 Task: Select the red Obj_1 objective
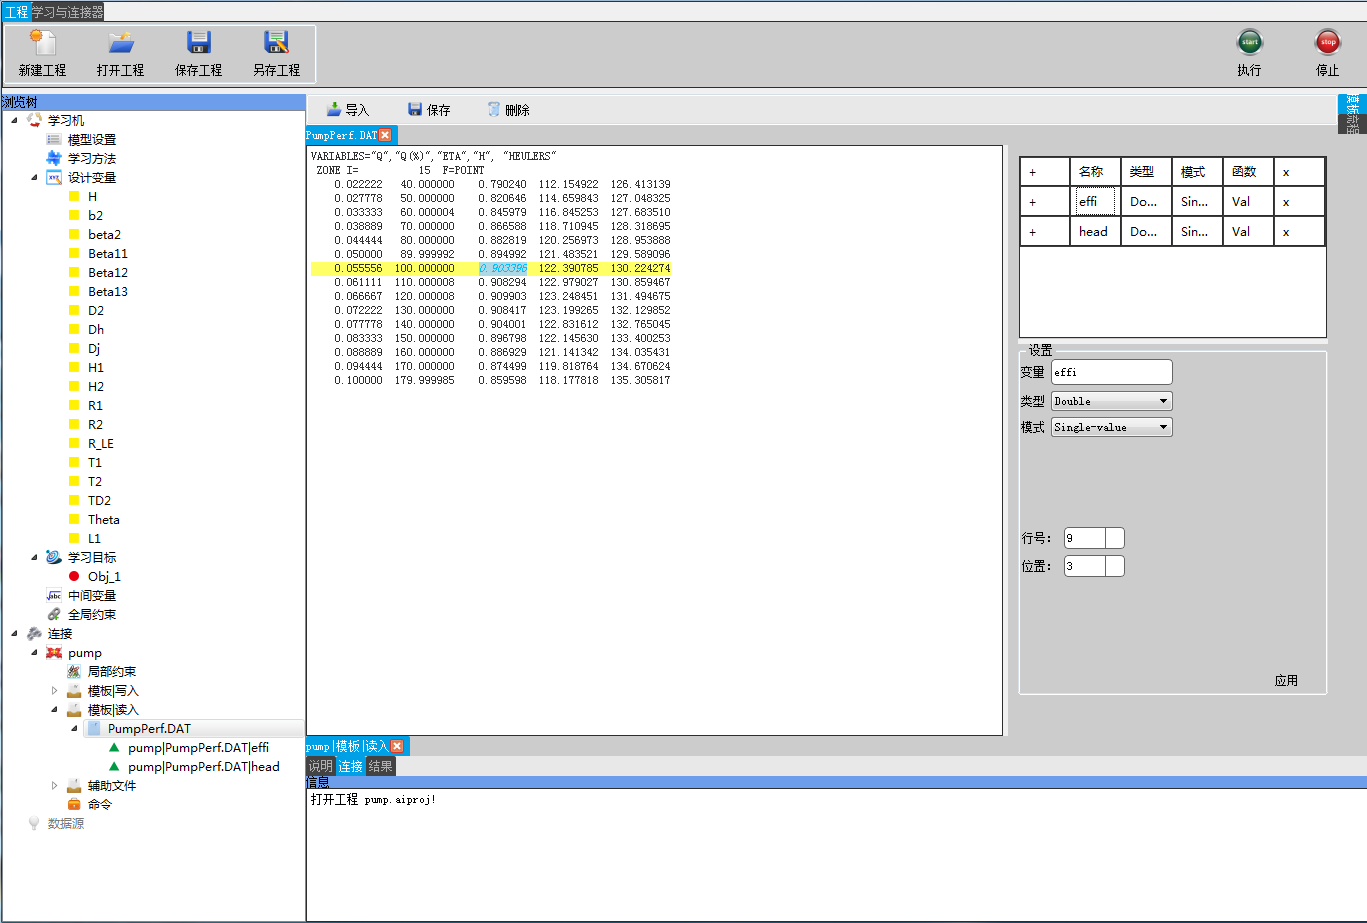click(x=104, y=576)
